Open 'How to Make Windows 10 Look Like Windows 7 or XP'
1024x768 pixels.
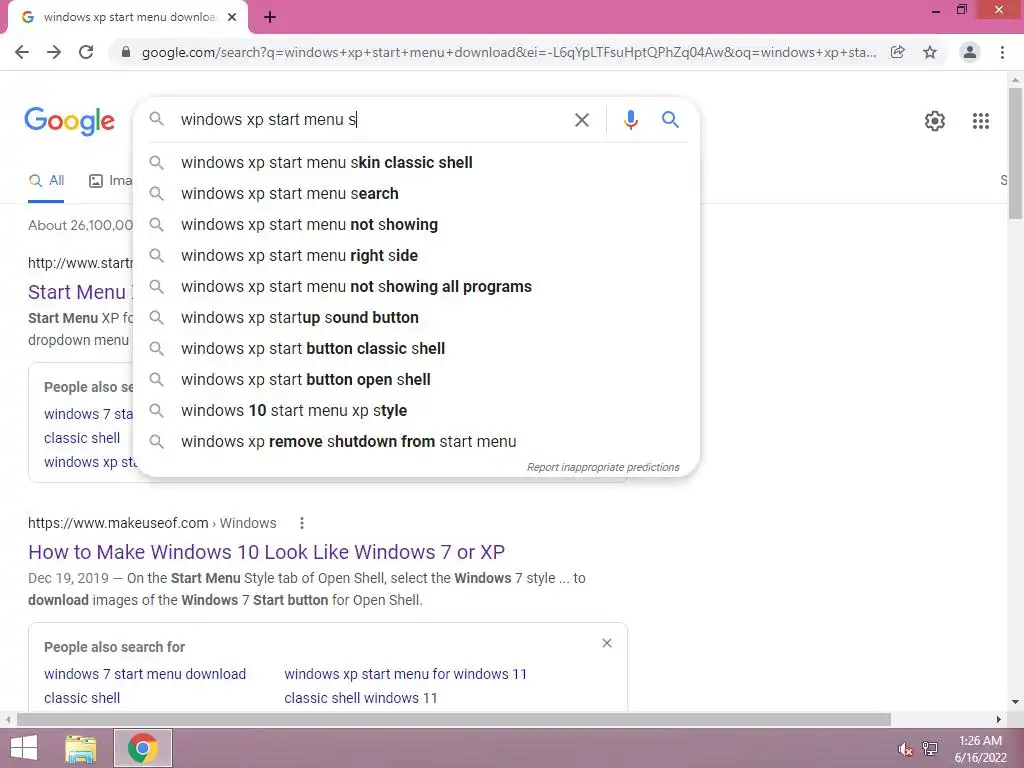[266, 552]
